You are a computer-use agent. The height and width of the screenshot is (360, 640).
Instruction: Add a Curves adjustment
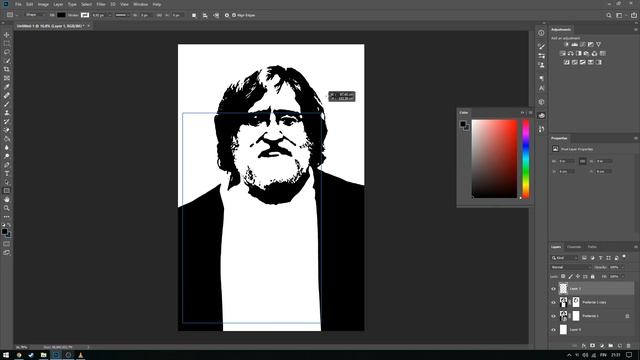(583, 44)
